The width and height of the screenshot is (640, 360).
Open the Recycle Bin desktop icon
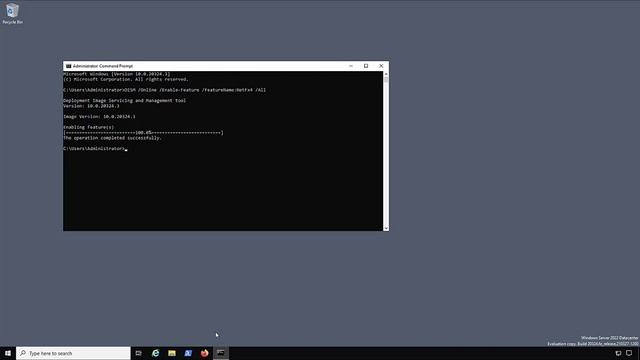tap(12, 13)
